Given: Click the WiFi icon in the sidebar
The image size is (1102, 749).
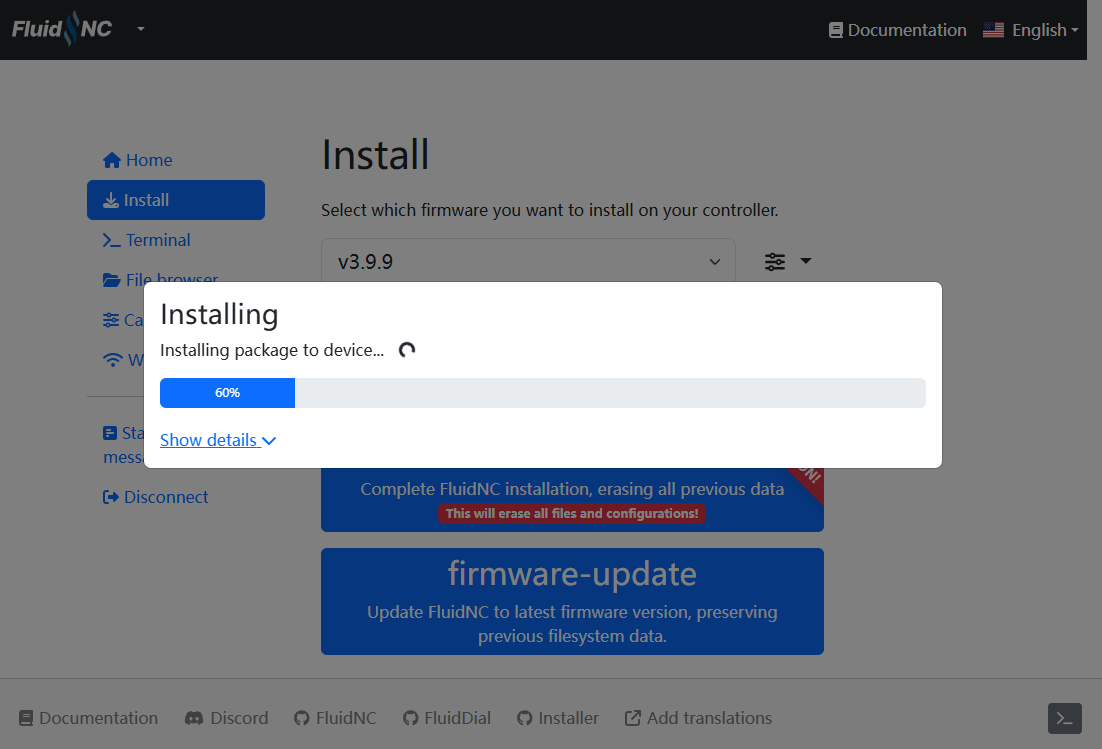Looking at the screenshot, I should [112, 360].
